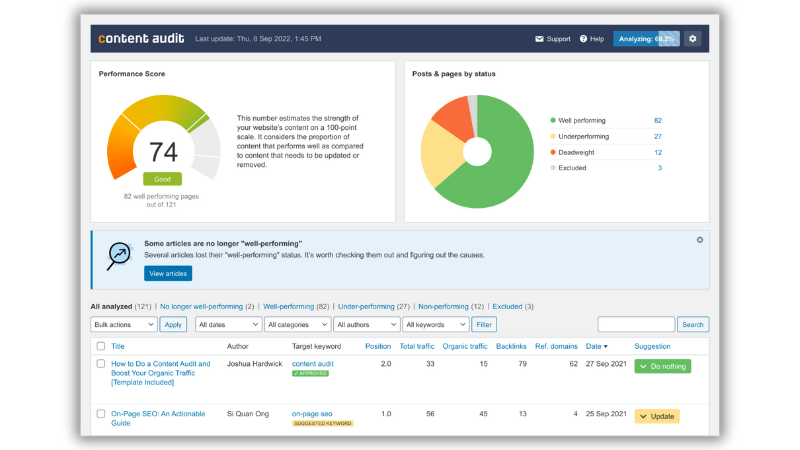The width and height of the screenshot is (800, 450).
Task: Toggle the select-all checkbox in table header
Action: [x=101, y=346]
